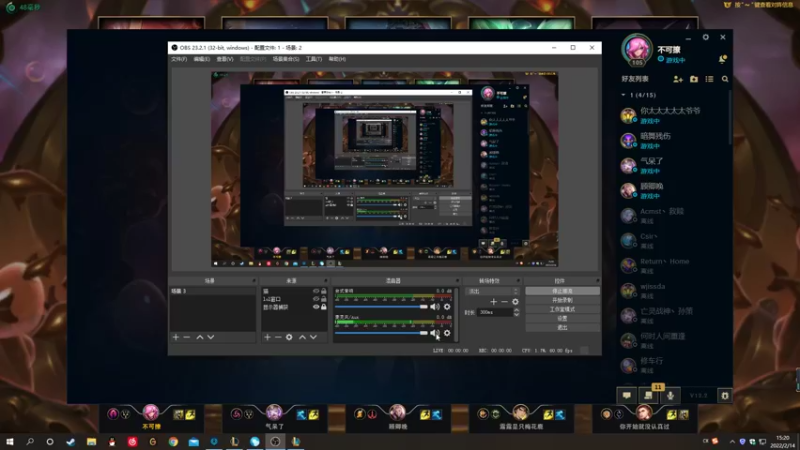The image size is (800, 450).
Task: Add a new source with plus icon
Action: 267,337
